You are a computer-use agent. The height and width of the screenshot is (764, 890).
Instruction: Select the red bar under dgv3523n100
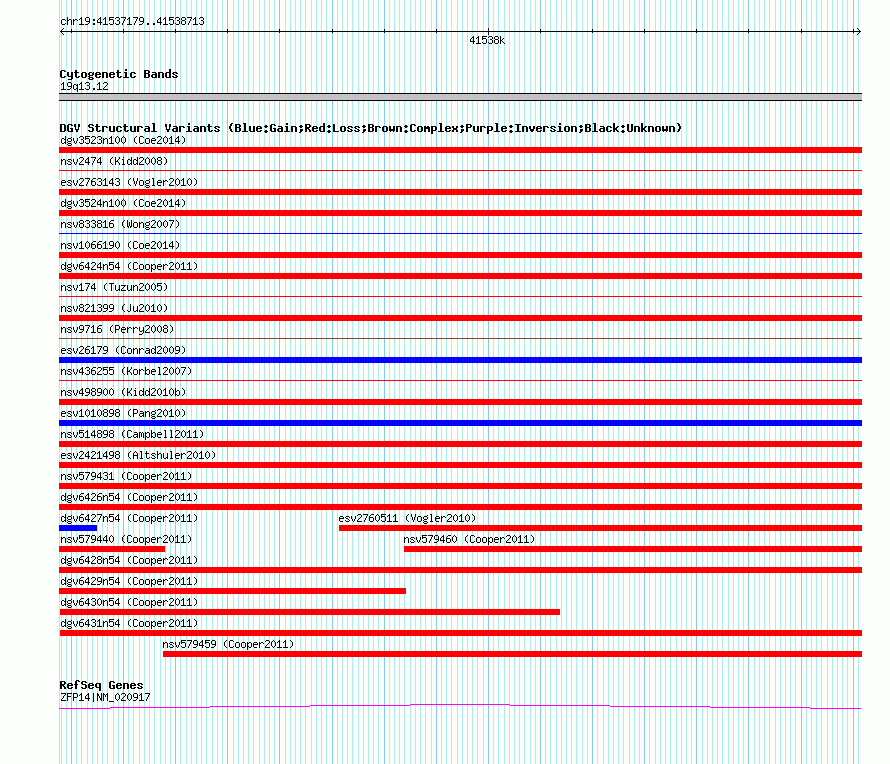tap(460, 150)
